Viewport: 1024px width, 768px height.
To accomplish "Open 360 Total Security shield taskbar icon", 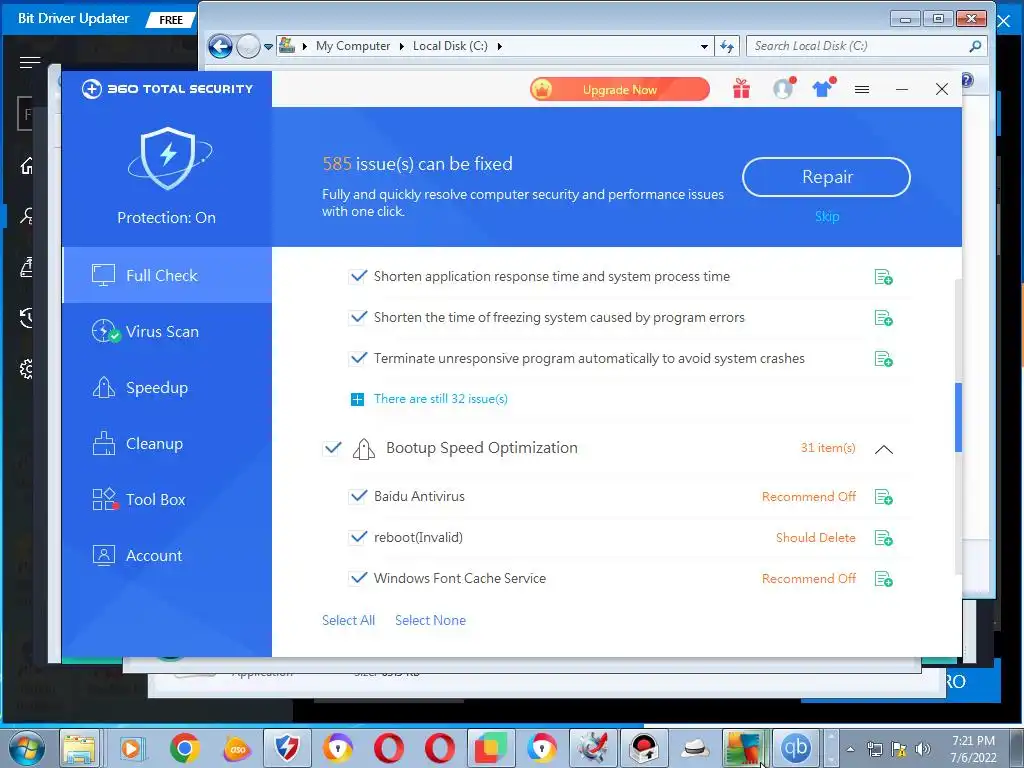I will point(287,748).
